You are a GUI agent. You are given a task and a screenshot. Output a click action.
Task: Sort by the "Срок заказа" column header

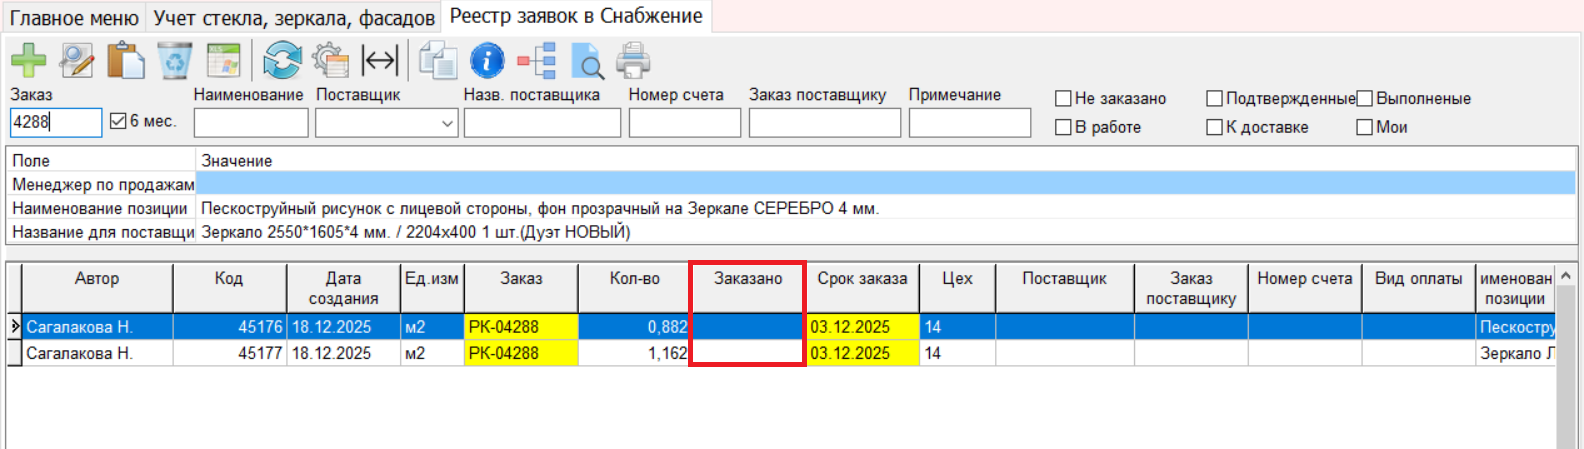[862, 279]
